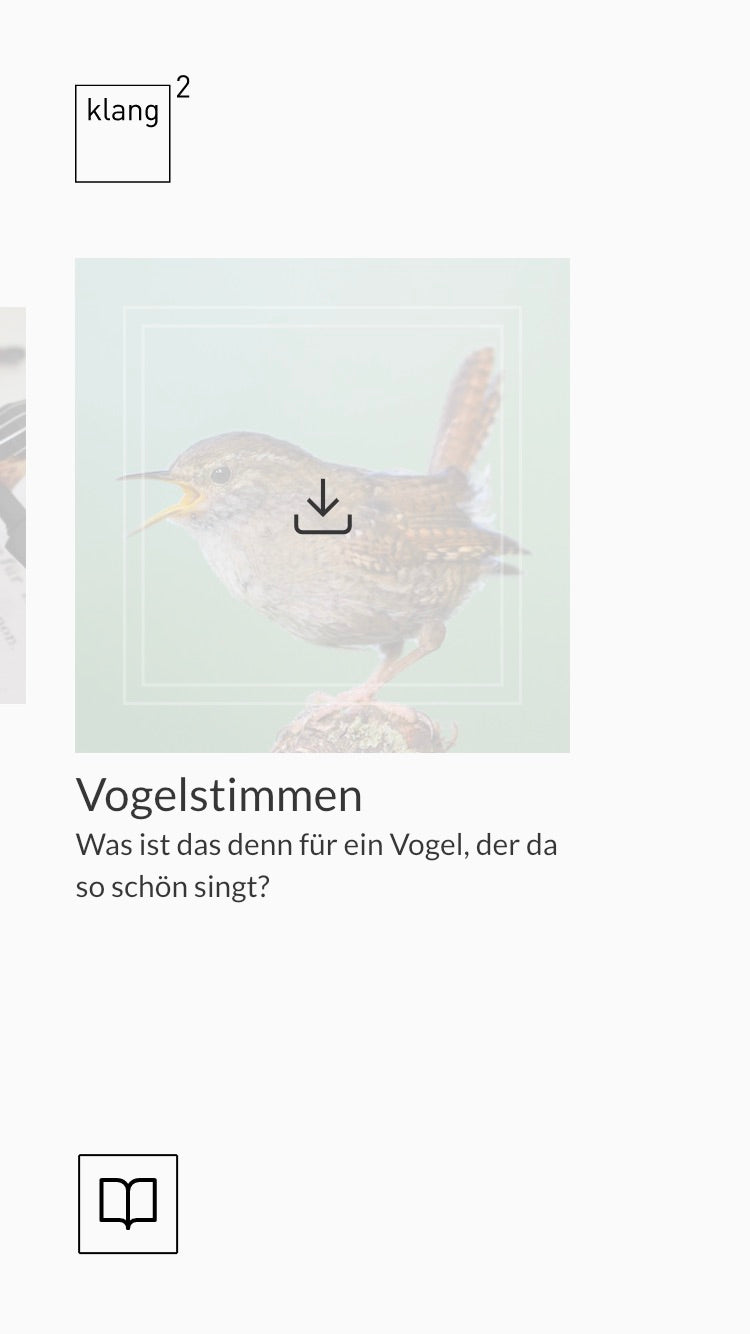Click the text 'so schön singt?'
Screen dimensions: 750x1334
tap(173, 887)
